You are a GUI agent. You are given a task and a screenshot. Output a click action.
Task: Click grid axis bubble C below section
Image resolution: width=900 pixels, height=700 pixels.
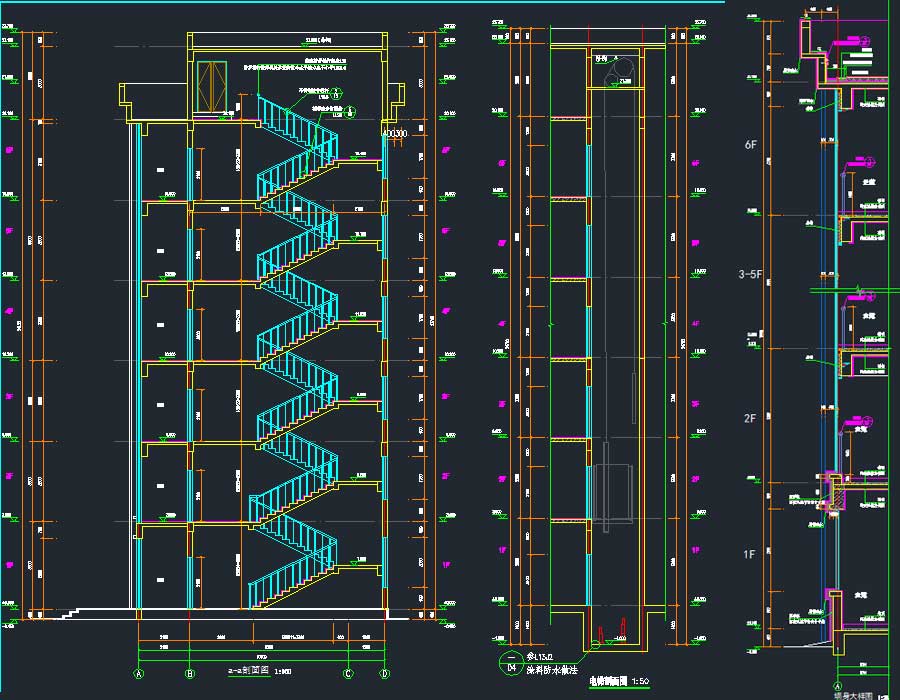(348, 673)
